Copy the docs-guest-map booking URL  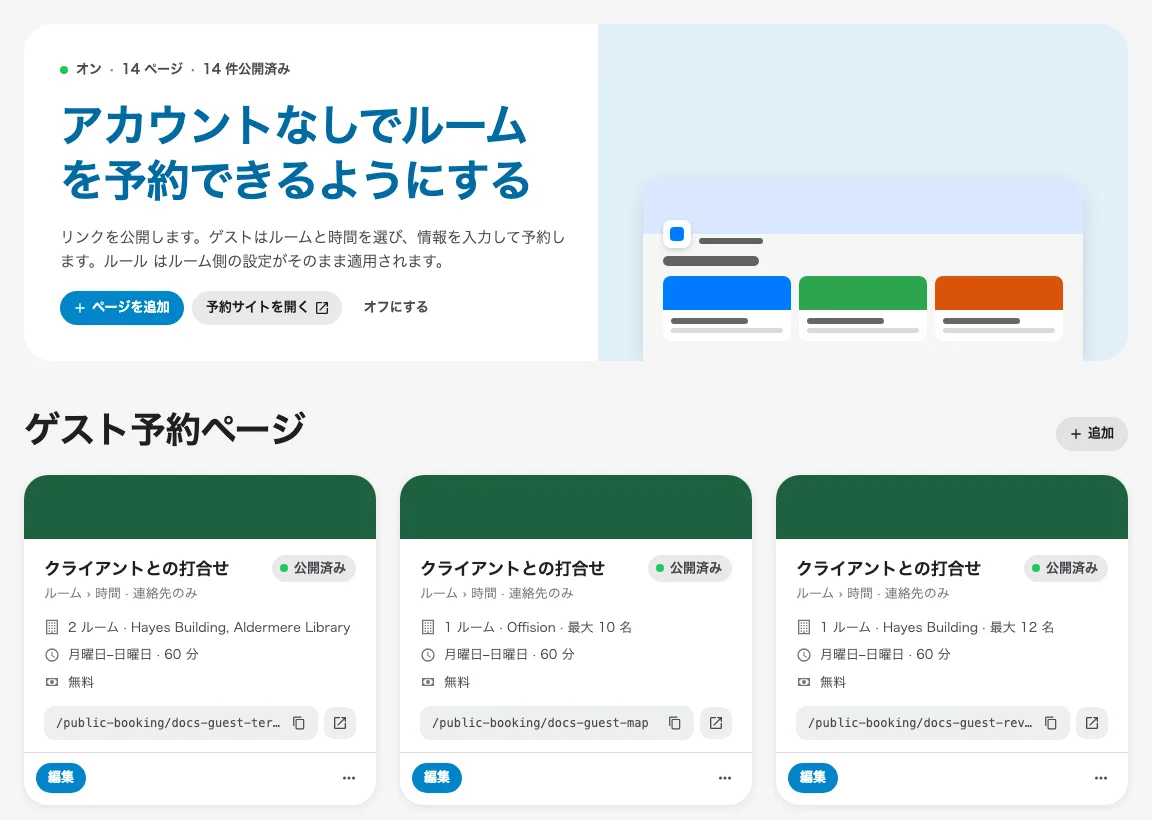tap(674, 723)
